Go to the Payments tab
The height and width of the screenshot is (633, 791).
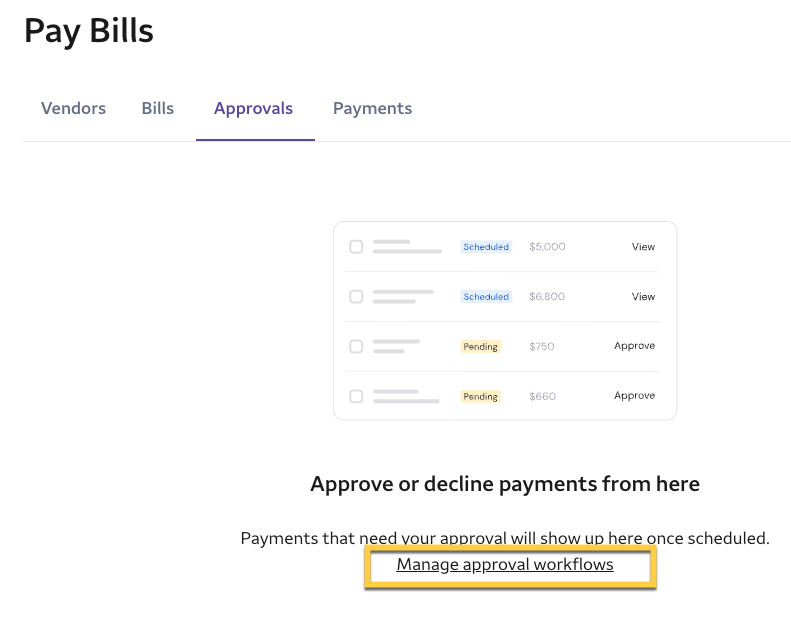coord(372,108)
